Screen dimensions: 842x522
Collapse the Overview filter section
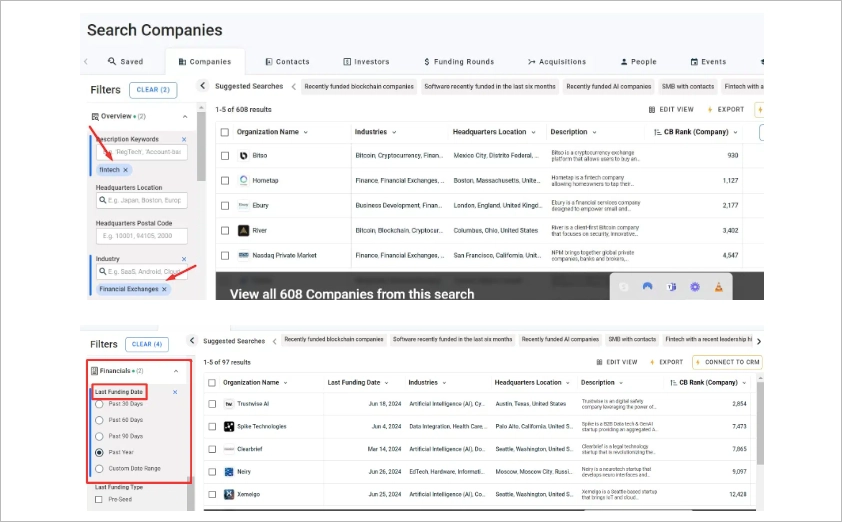click(x=185, y=117)
